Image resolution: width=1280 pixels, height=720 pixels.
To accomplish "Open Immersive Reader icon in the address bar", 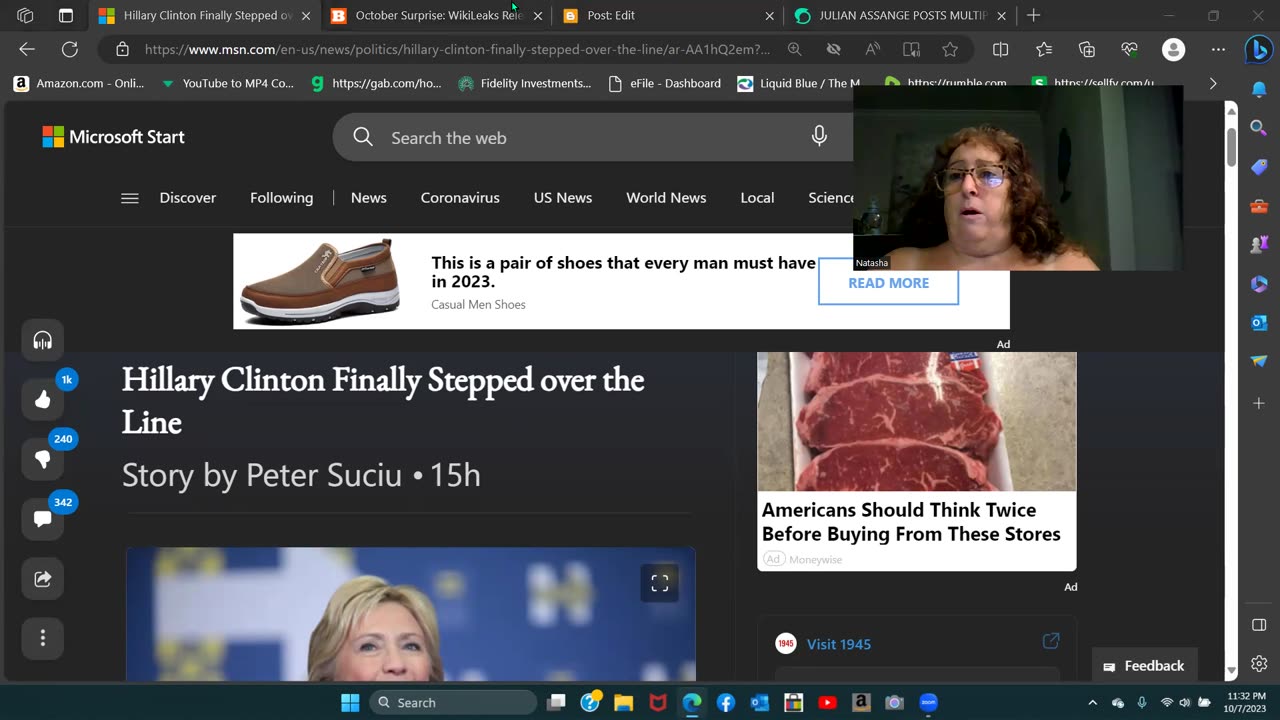I will [x=911, y=49].
